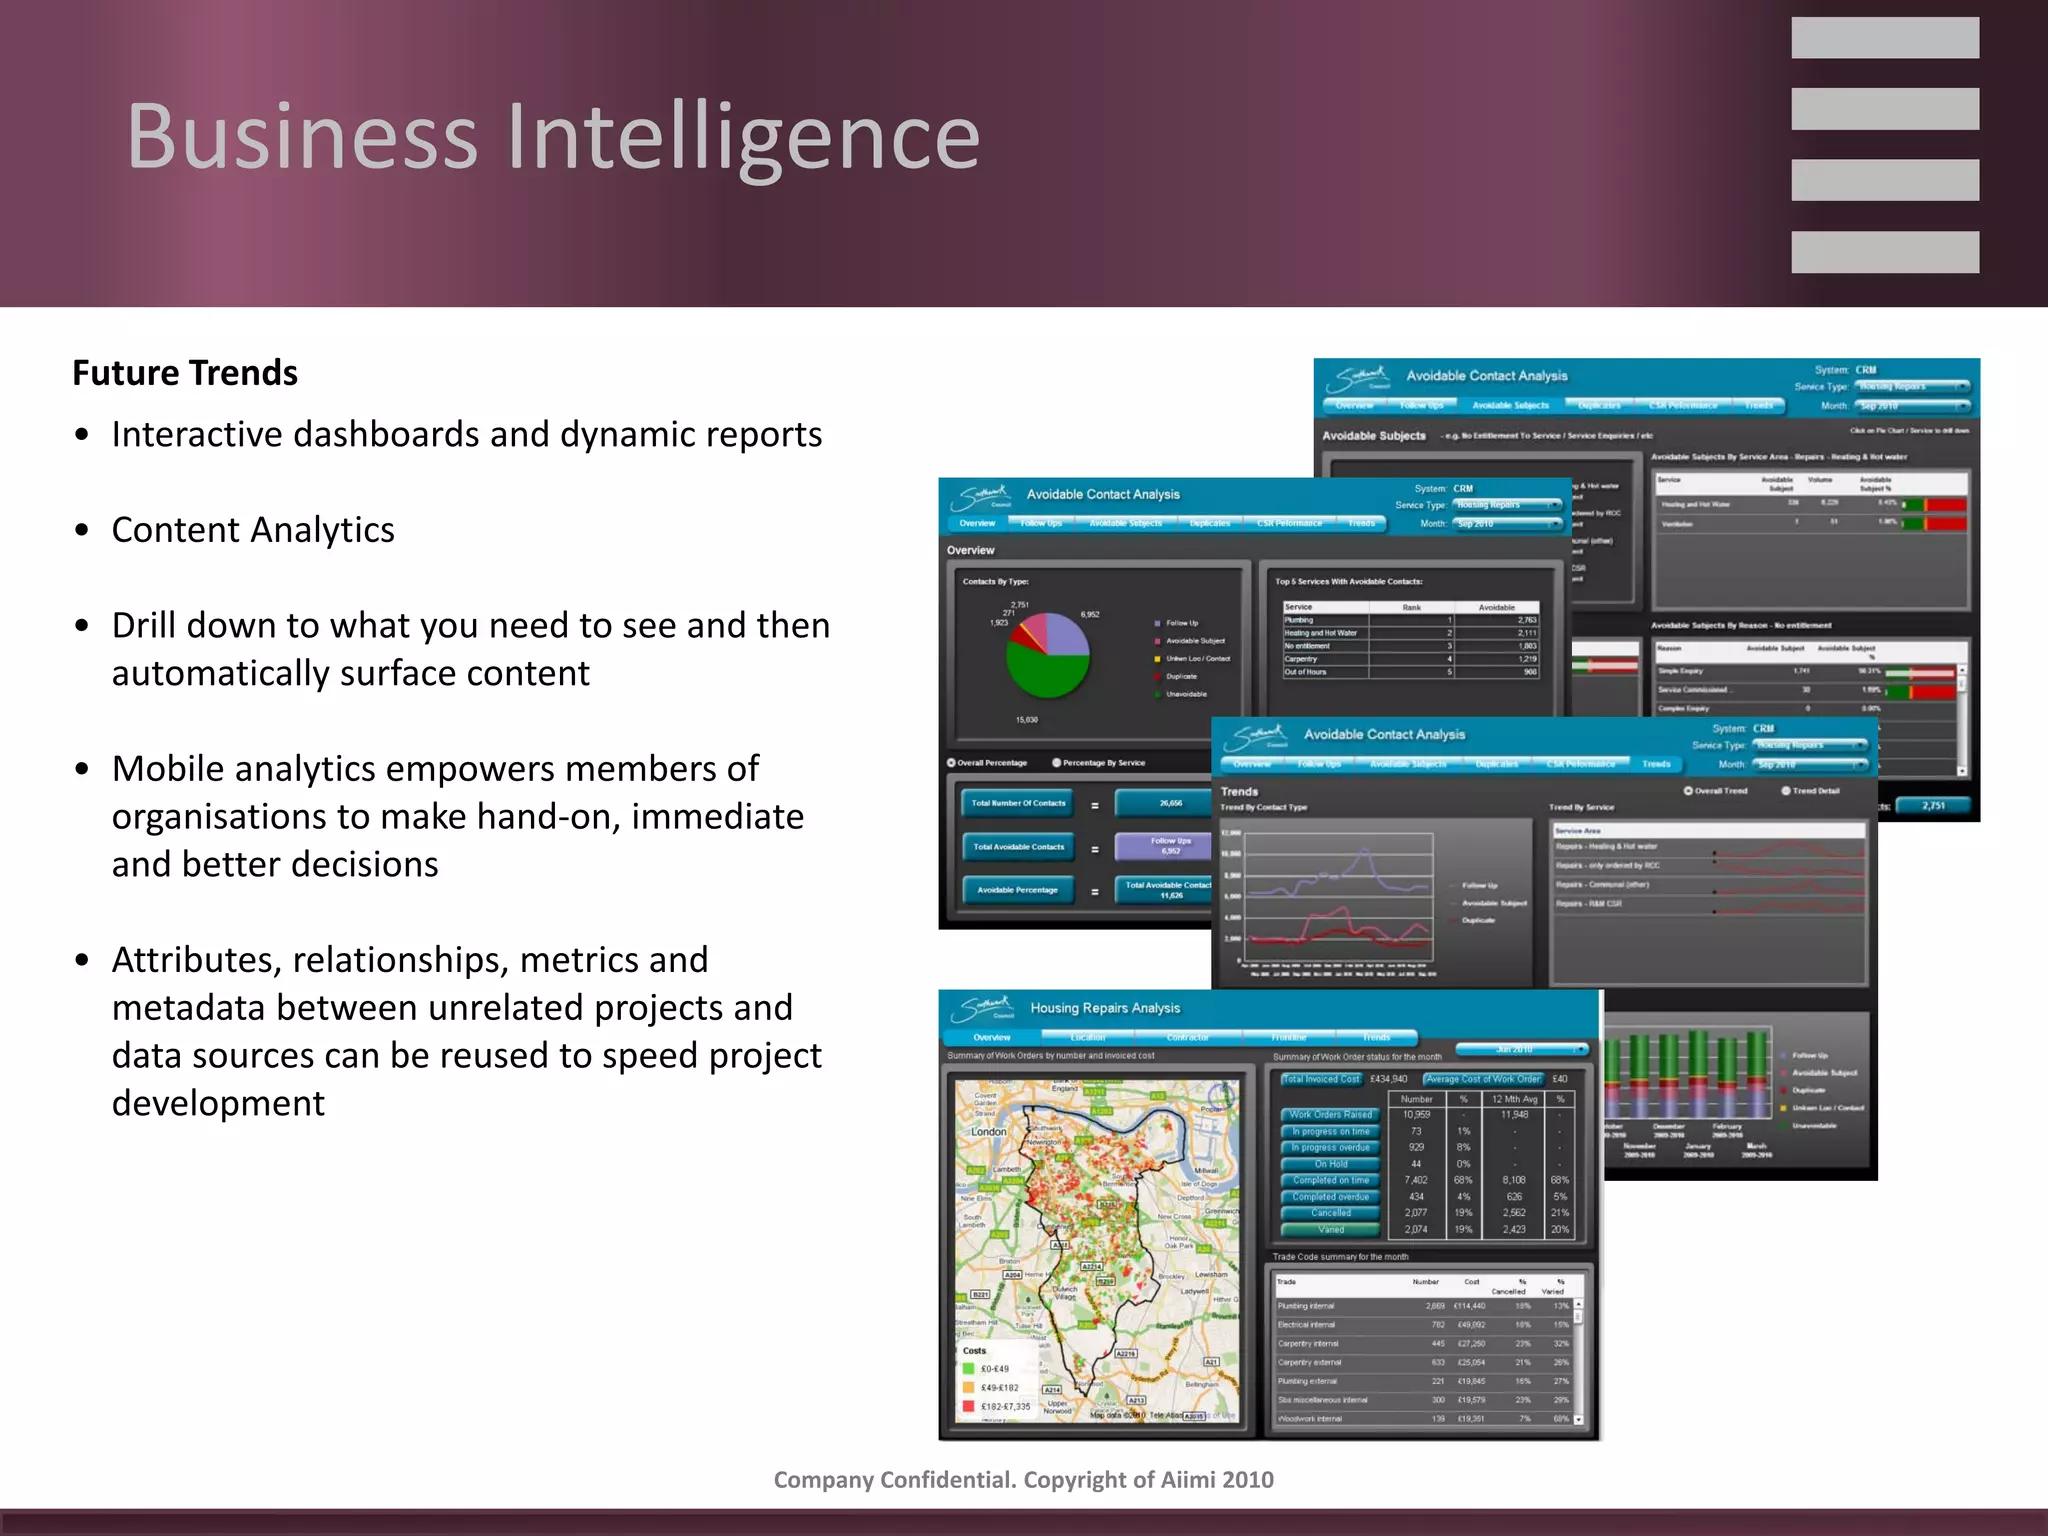
Task: Click Heating and Hot Water row in Top 5 table
Action: [1411, 633]
